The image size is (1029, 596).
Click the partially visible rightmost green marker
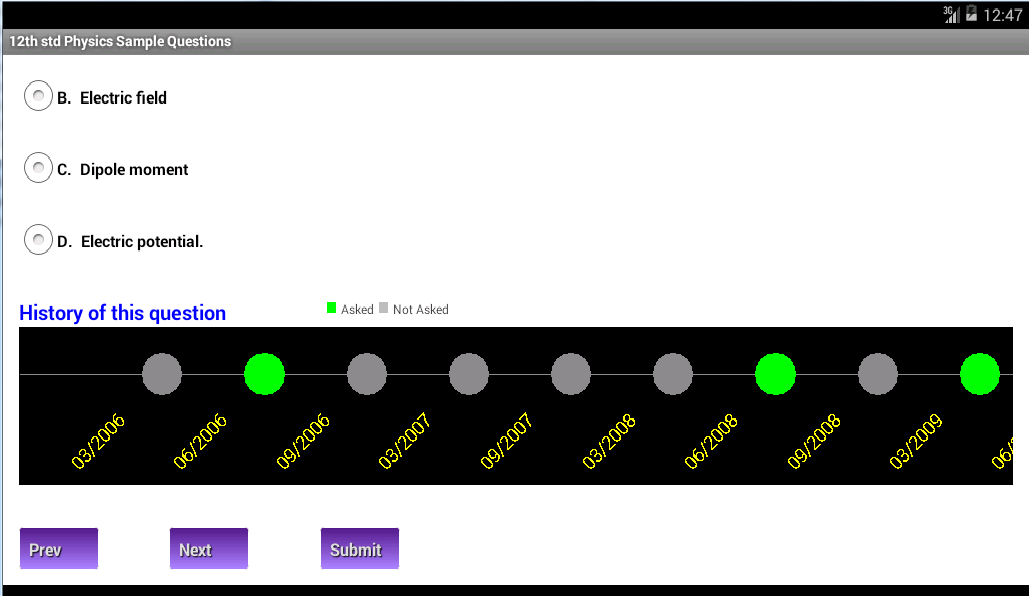click(980, 374)
